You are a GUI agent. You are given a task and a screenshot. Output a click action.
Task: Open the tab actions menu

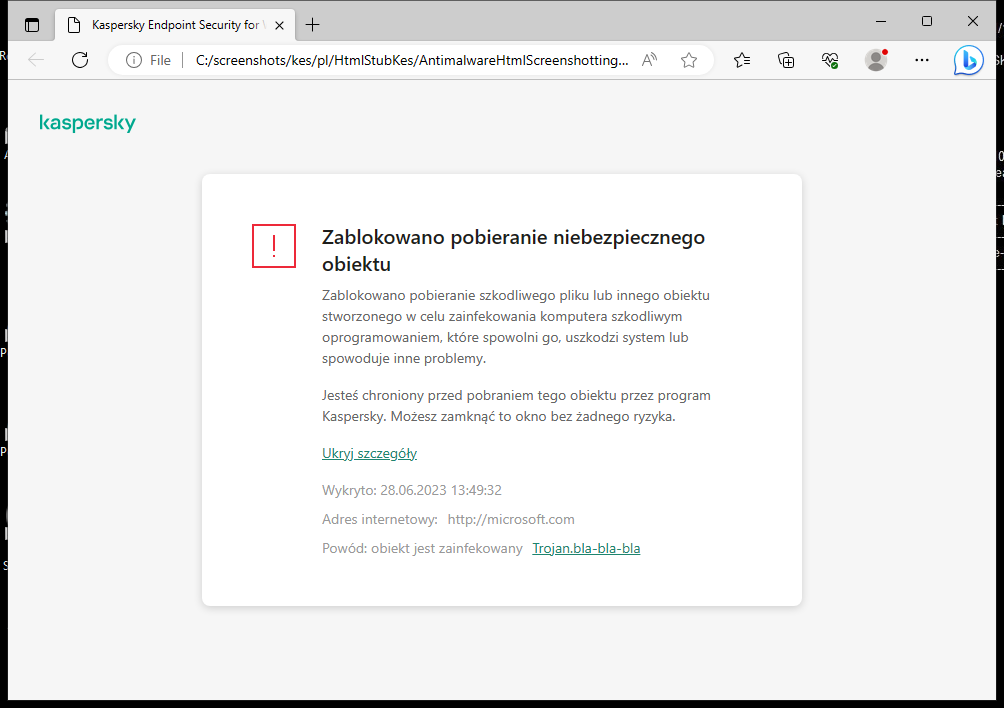click(32, 24)
